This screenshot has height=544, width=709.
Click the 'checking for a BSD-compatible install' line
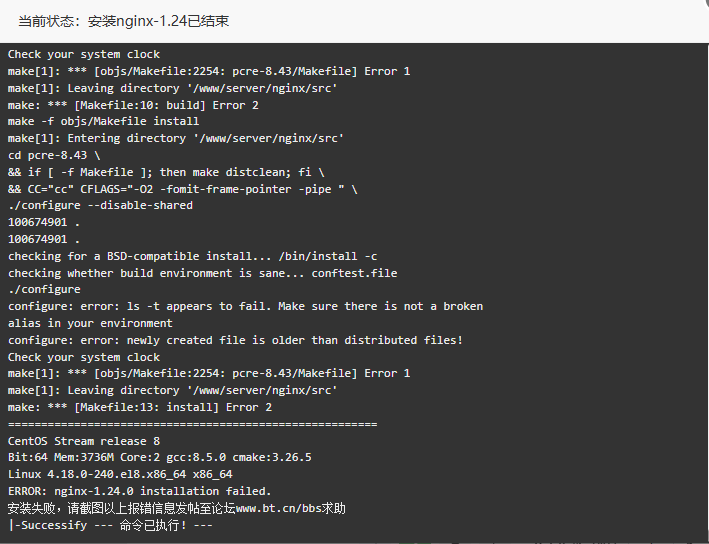(192, 256)
